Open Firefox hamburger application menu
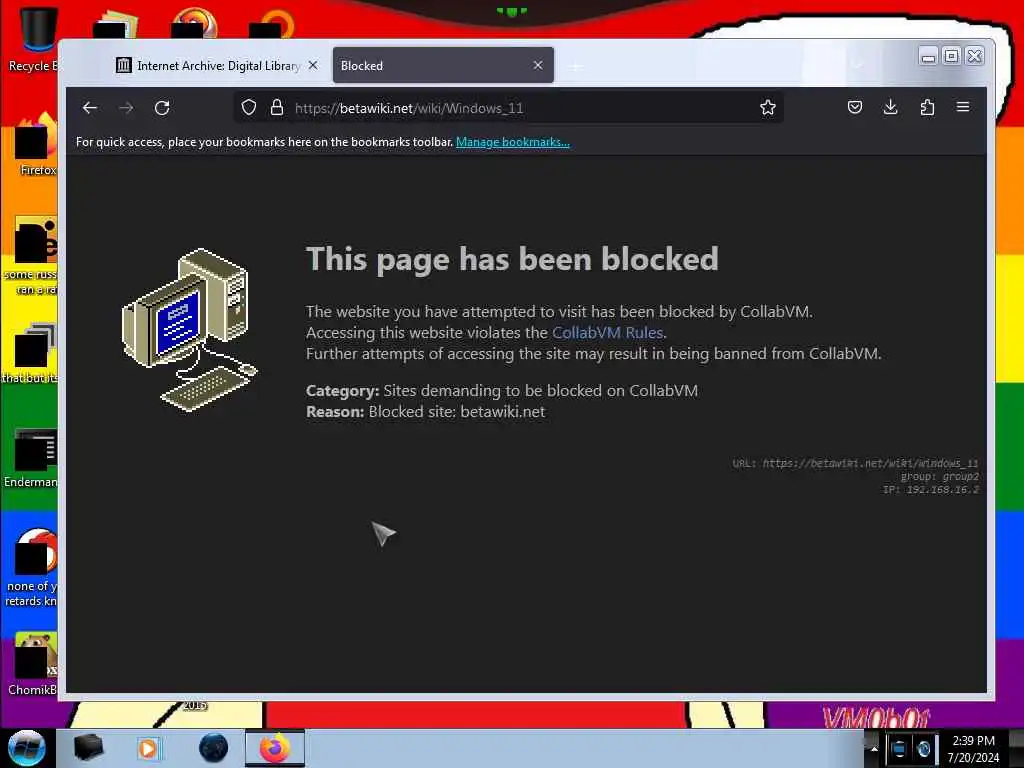1024x768 pixels. click(963, 107)
